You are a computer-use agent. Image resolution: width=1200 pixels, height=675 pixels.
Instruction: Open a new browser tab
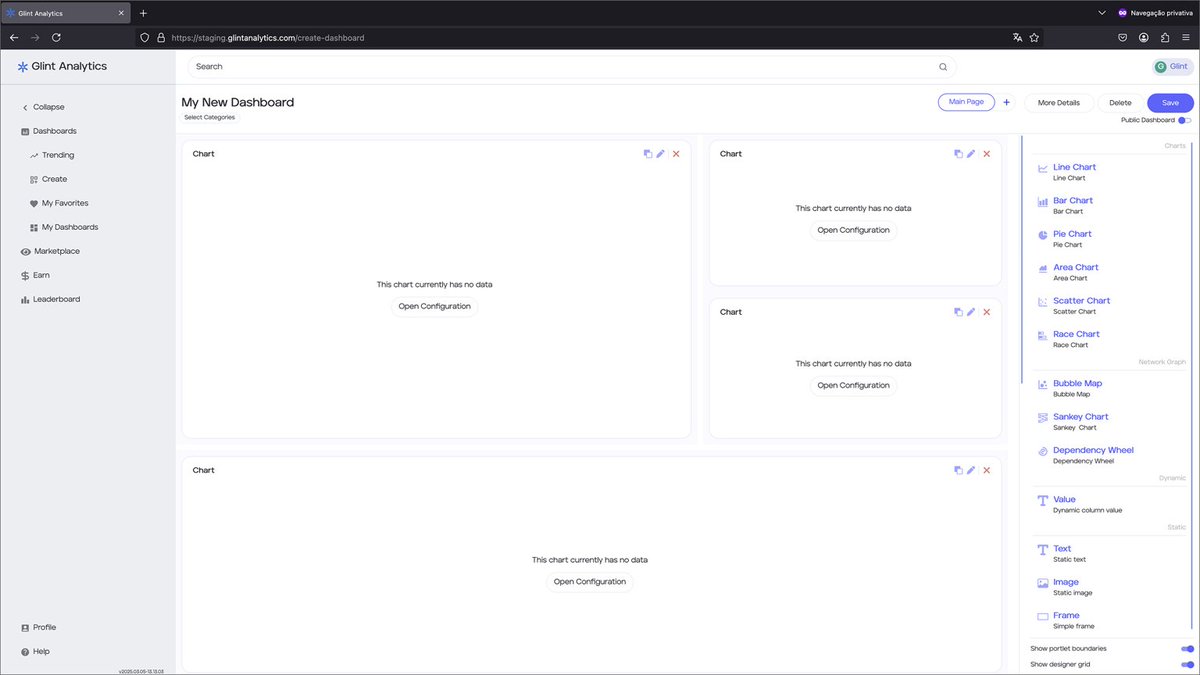pos(143,13)
